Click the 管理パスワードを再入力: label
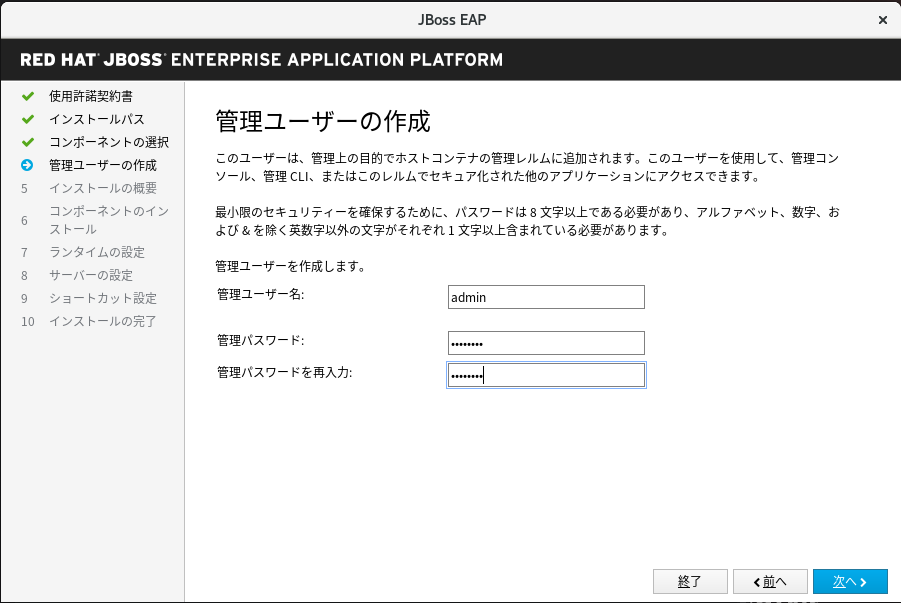 pos(284,372)
